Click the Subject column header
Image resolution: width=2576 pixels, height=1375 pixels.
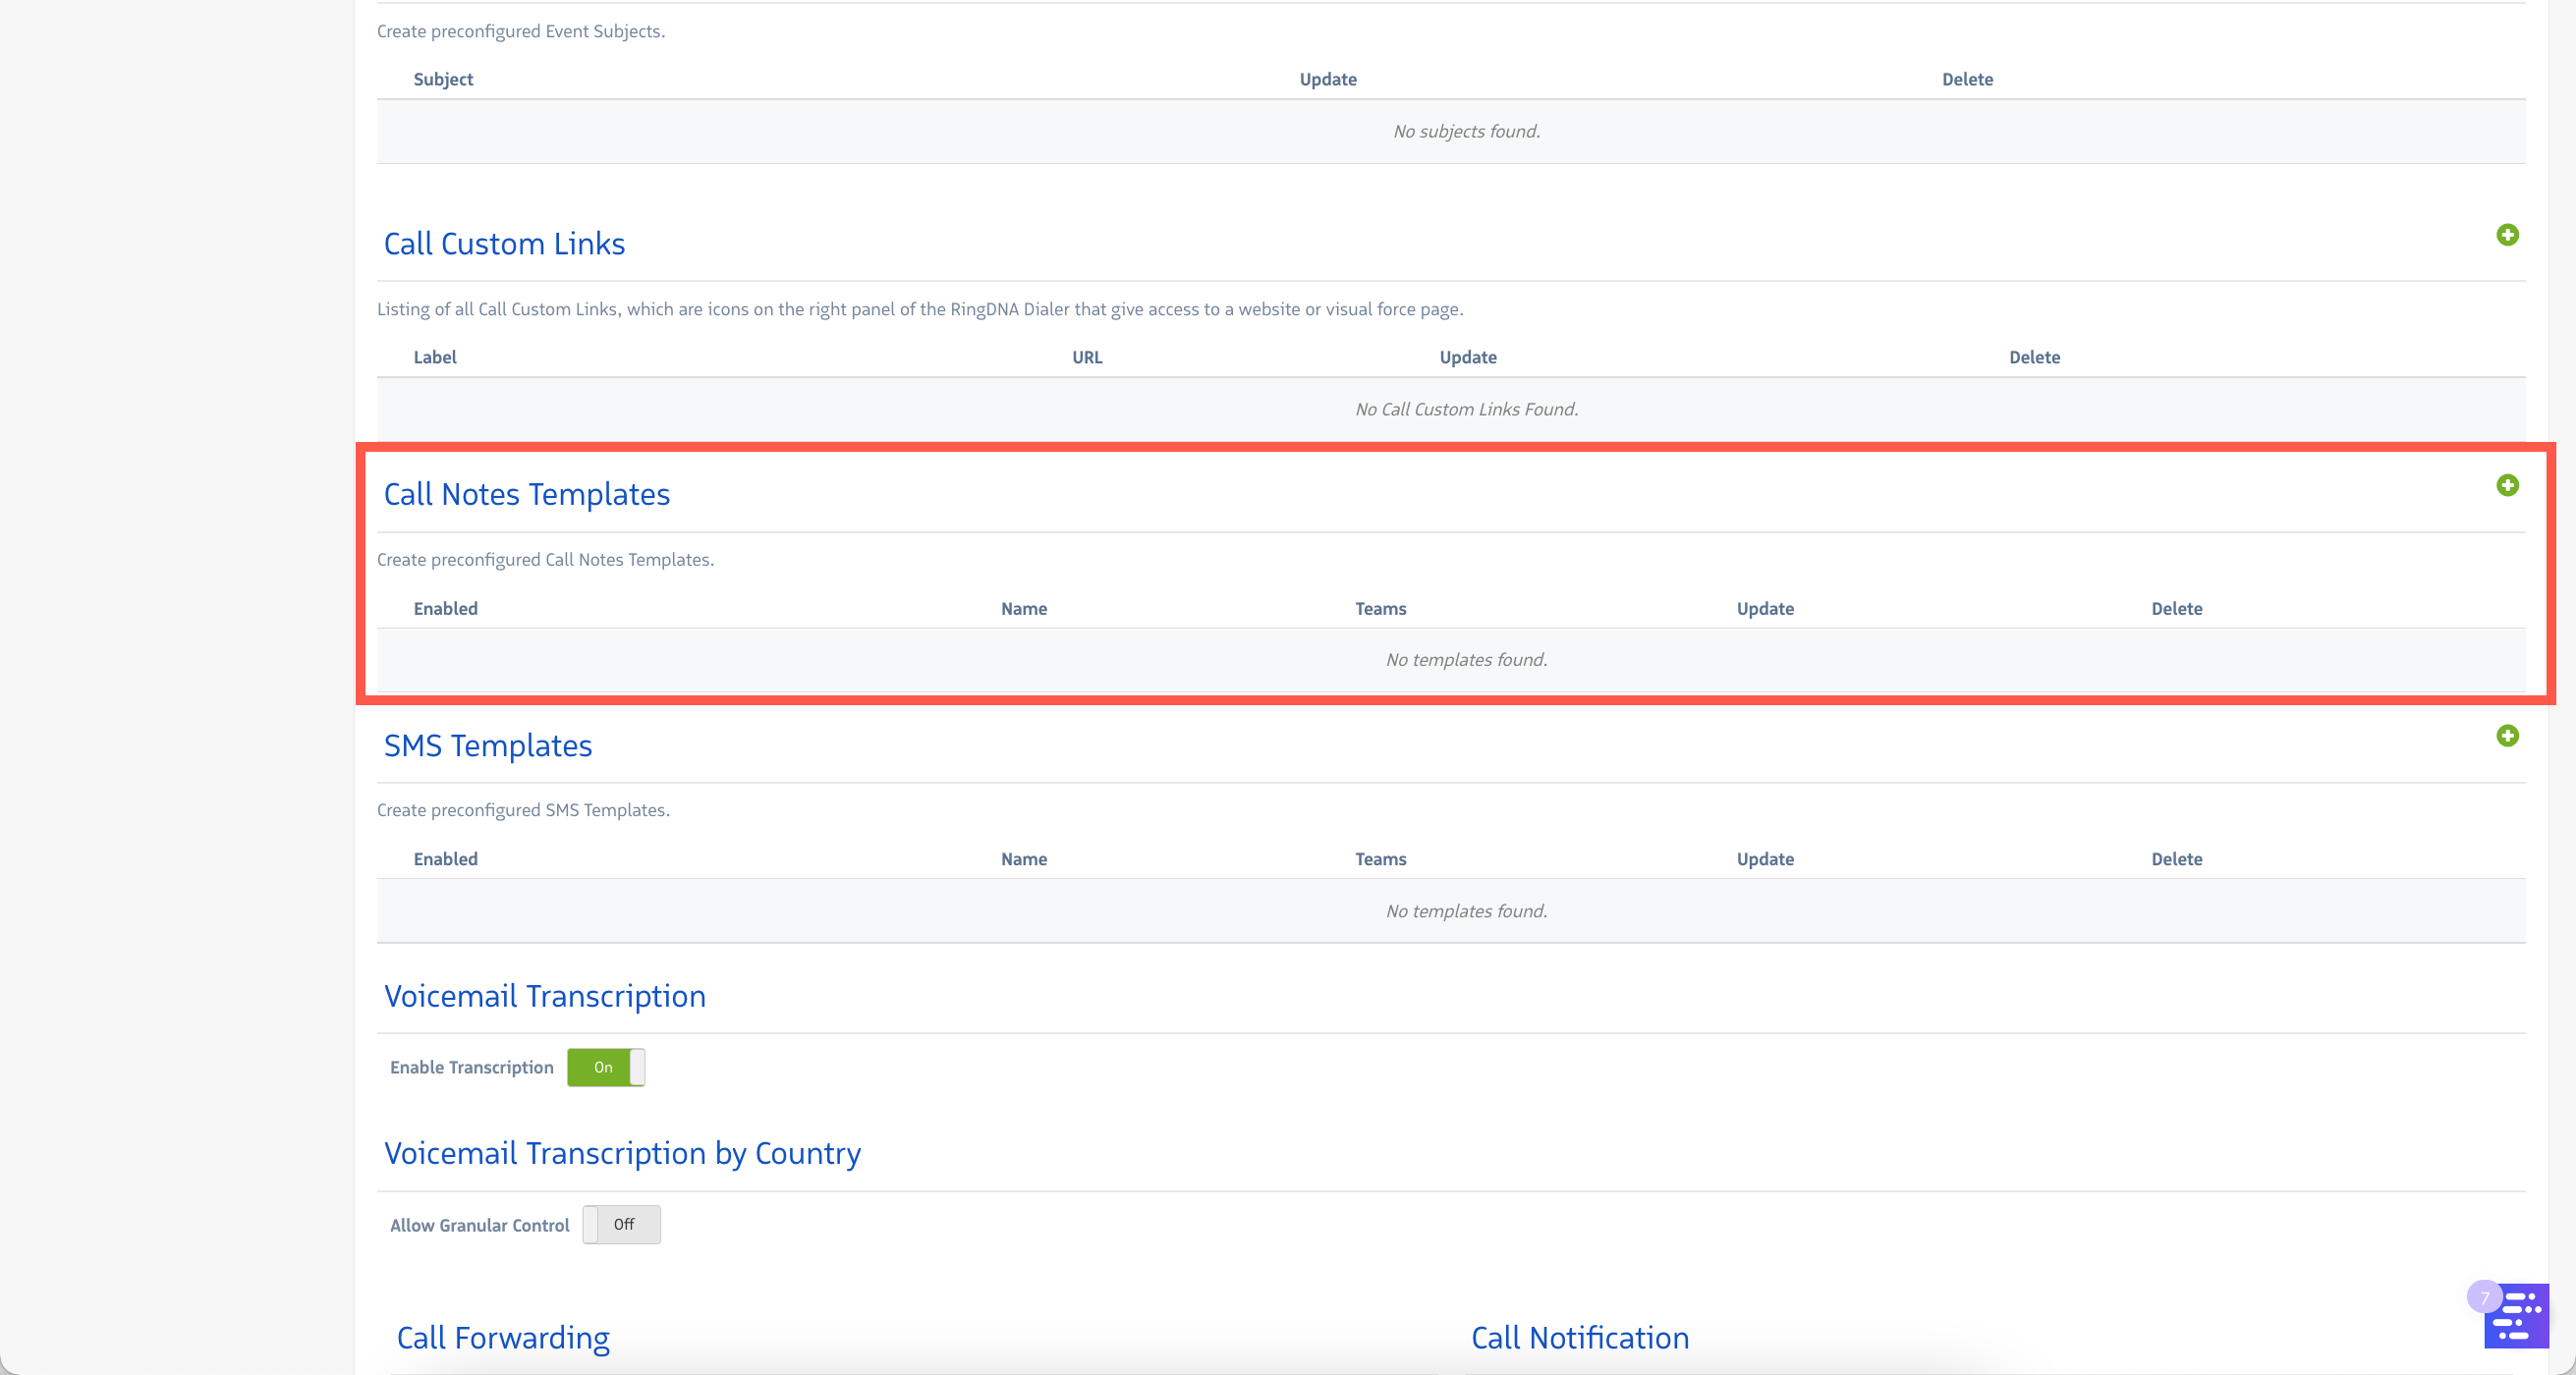coord(443,79)
